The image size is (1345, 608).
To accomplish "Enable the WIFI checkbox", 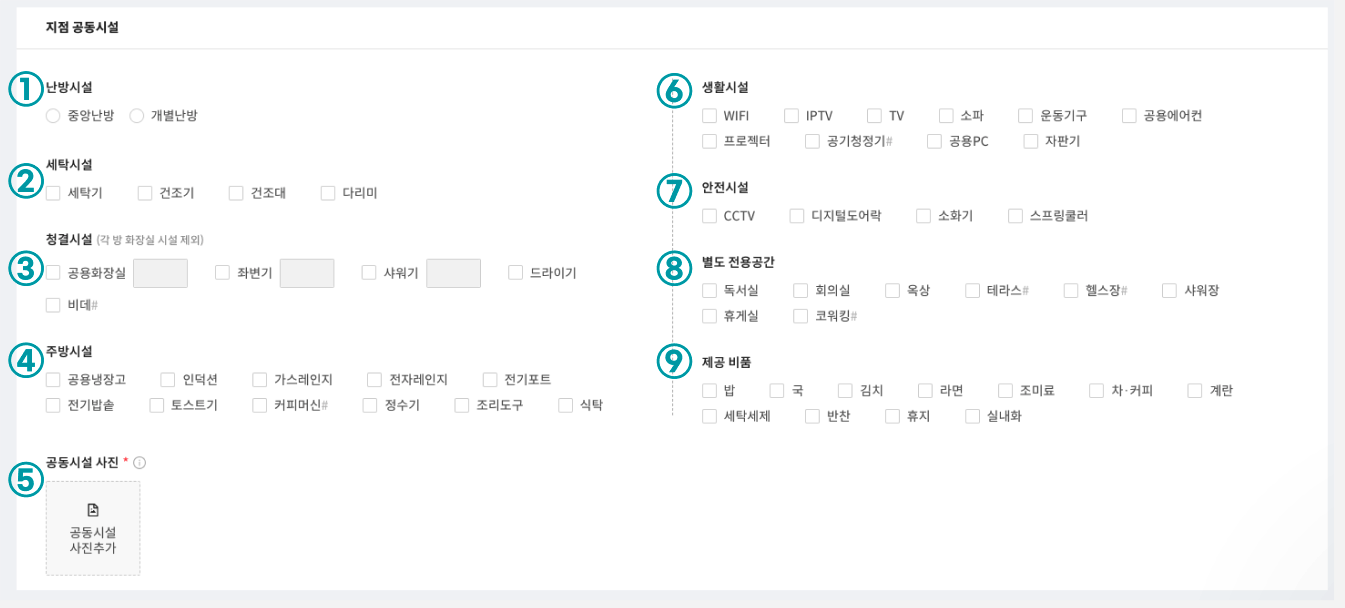I will [709, 116].
